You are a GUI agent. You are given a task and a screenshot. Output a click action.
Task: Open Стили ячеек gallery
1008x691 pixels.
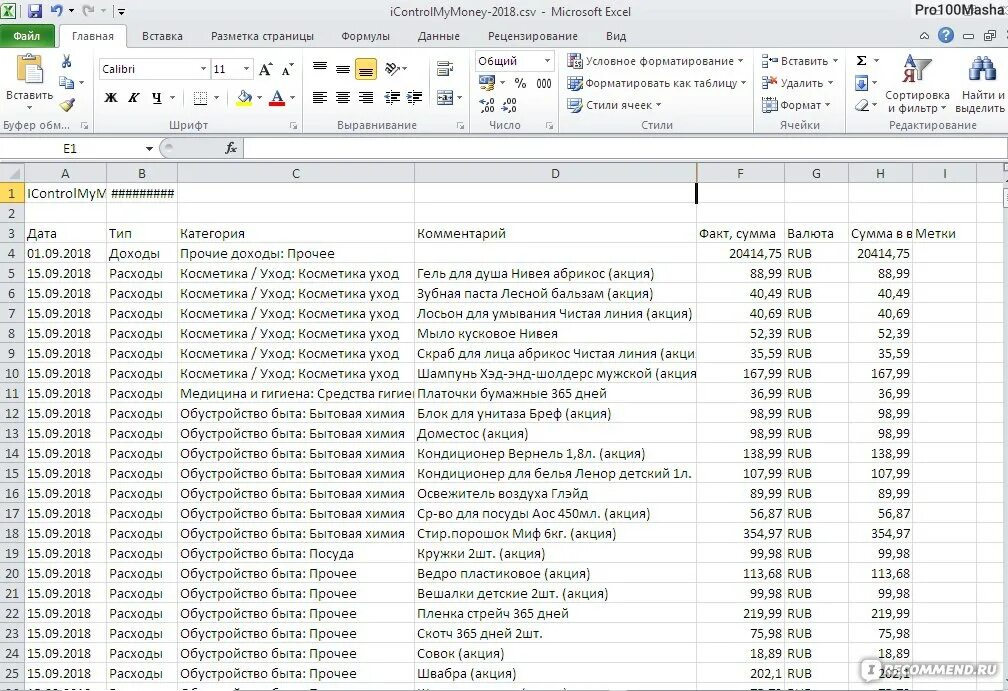coord(613,105)
